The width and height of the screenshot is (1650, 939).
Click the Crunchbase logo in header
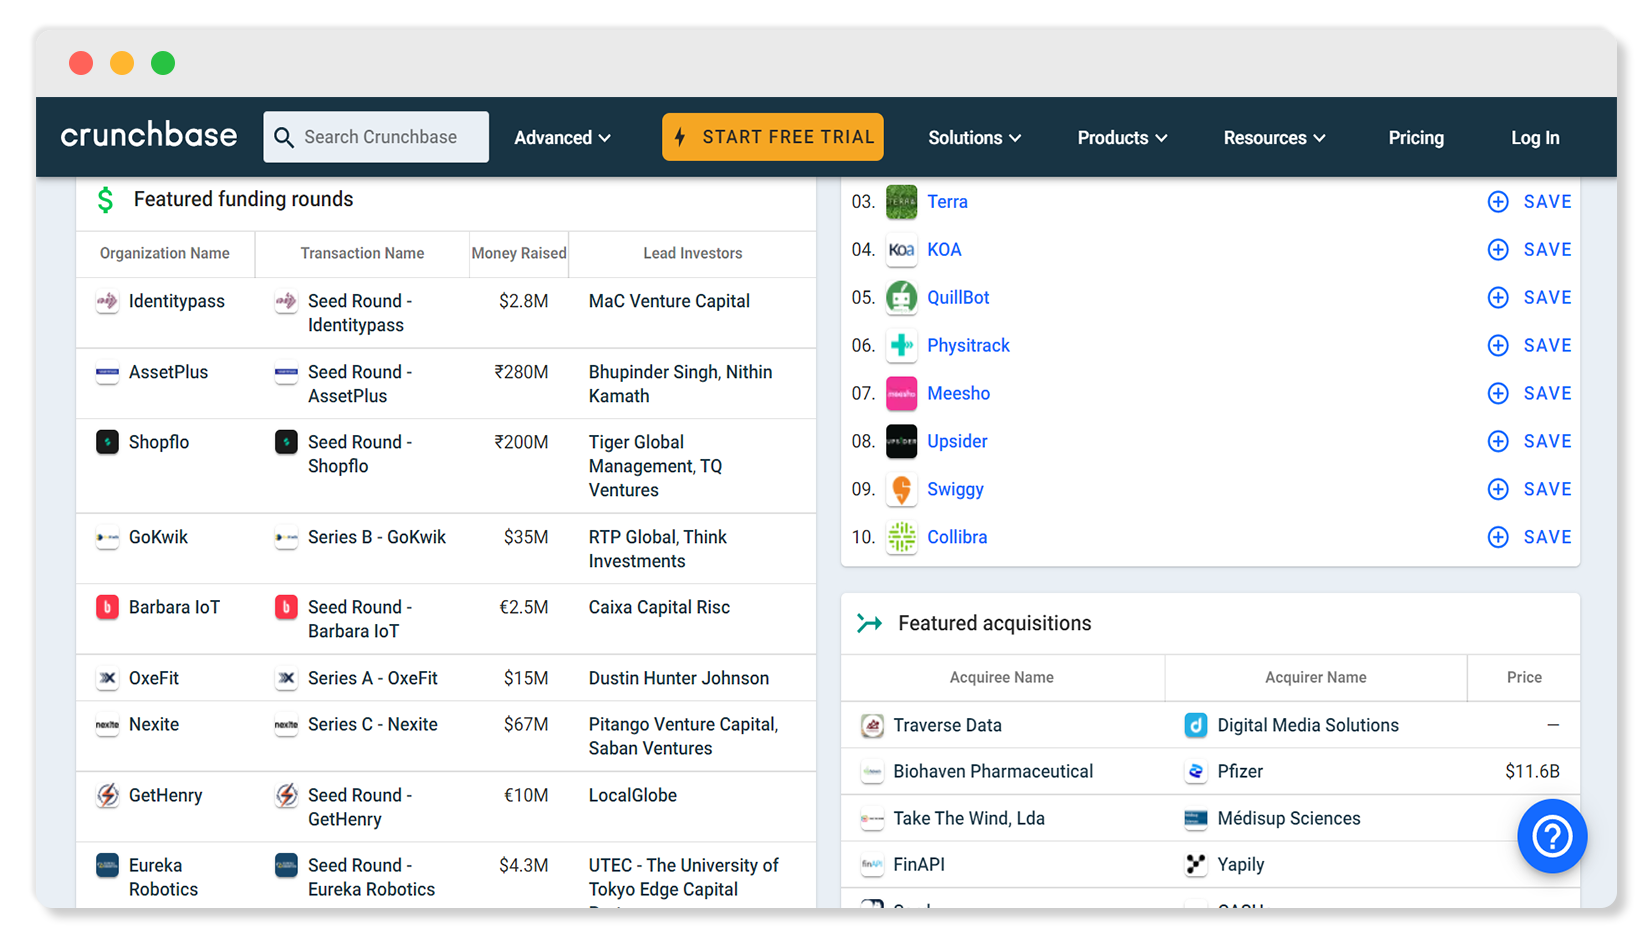coord(149,136)
